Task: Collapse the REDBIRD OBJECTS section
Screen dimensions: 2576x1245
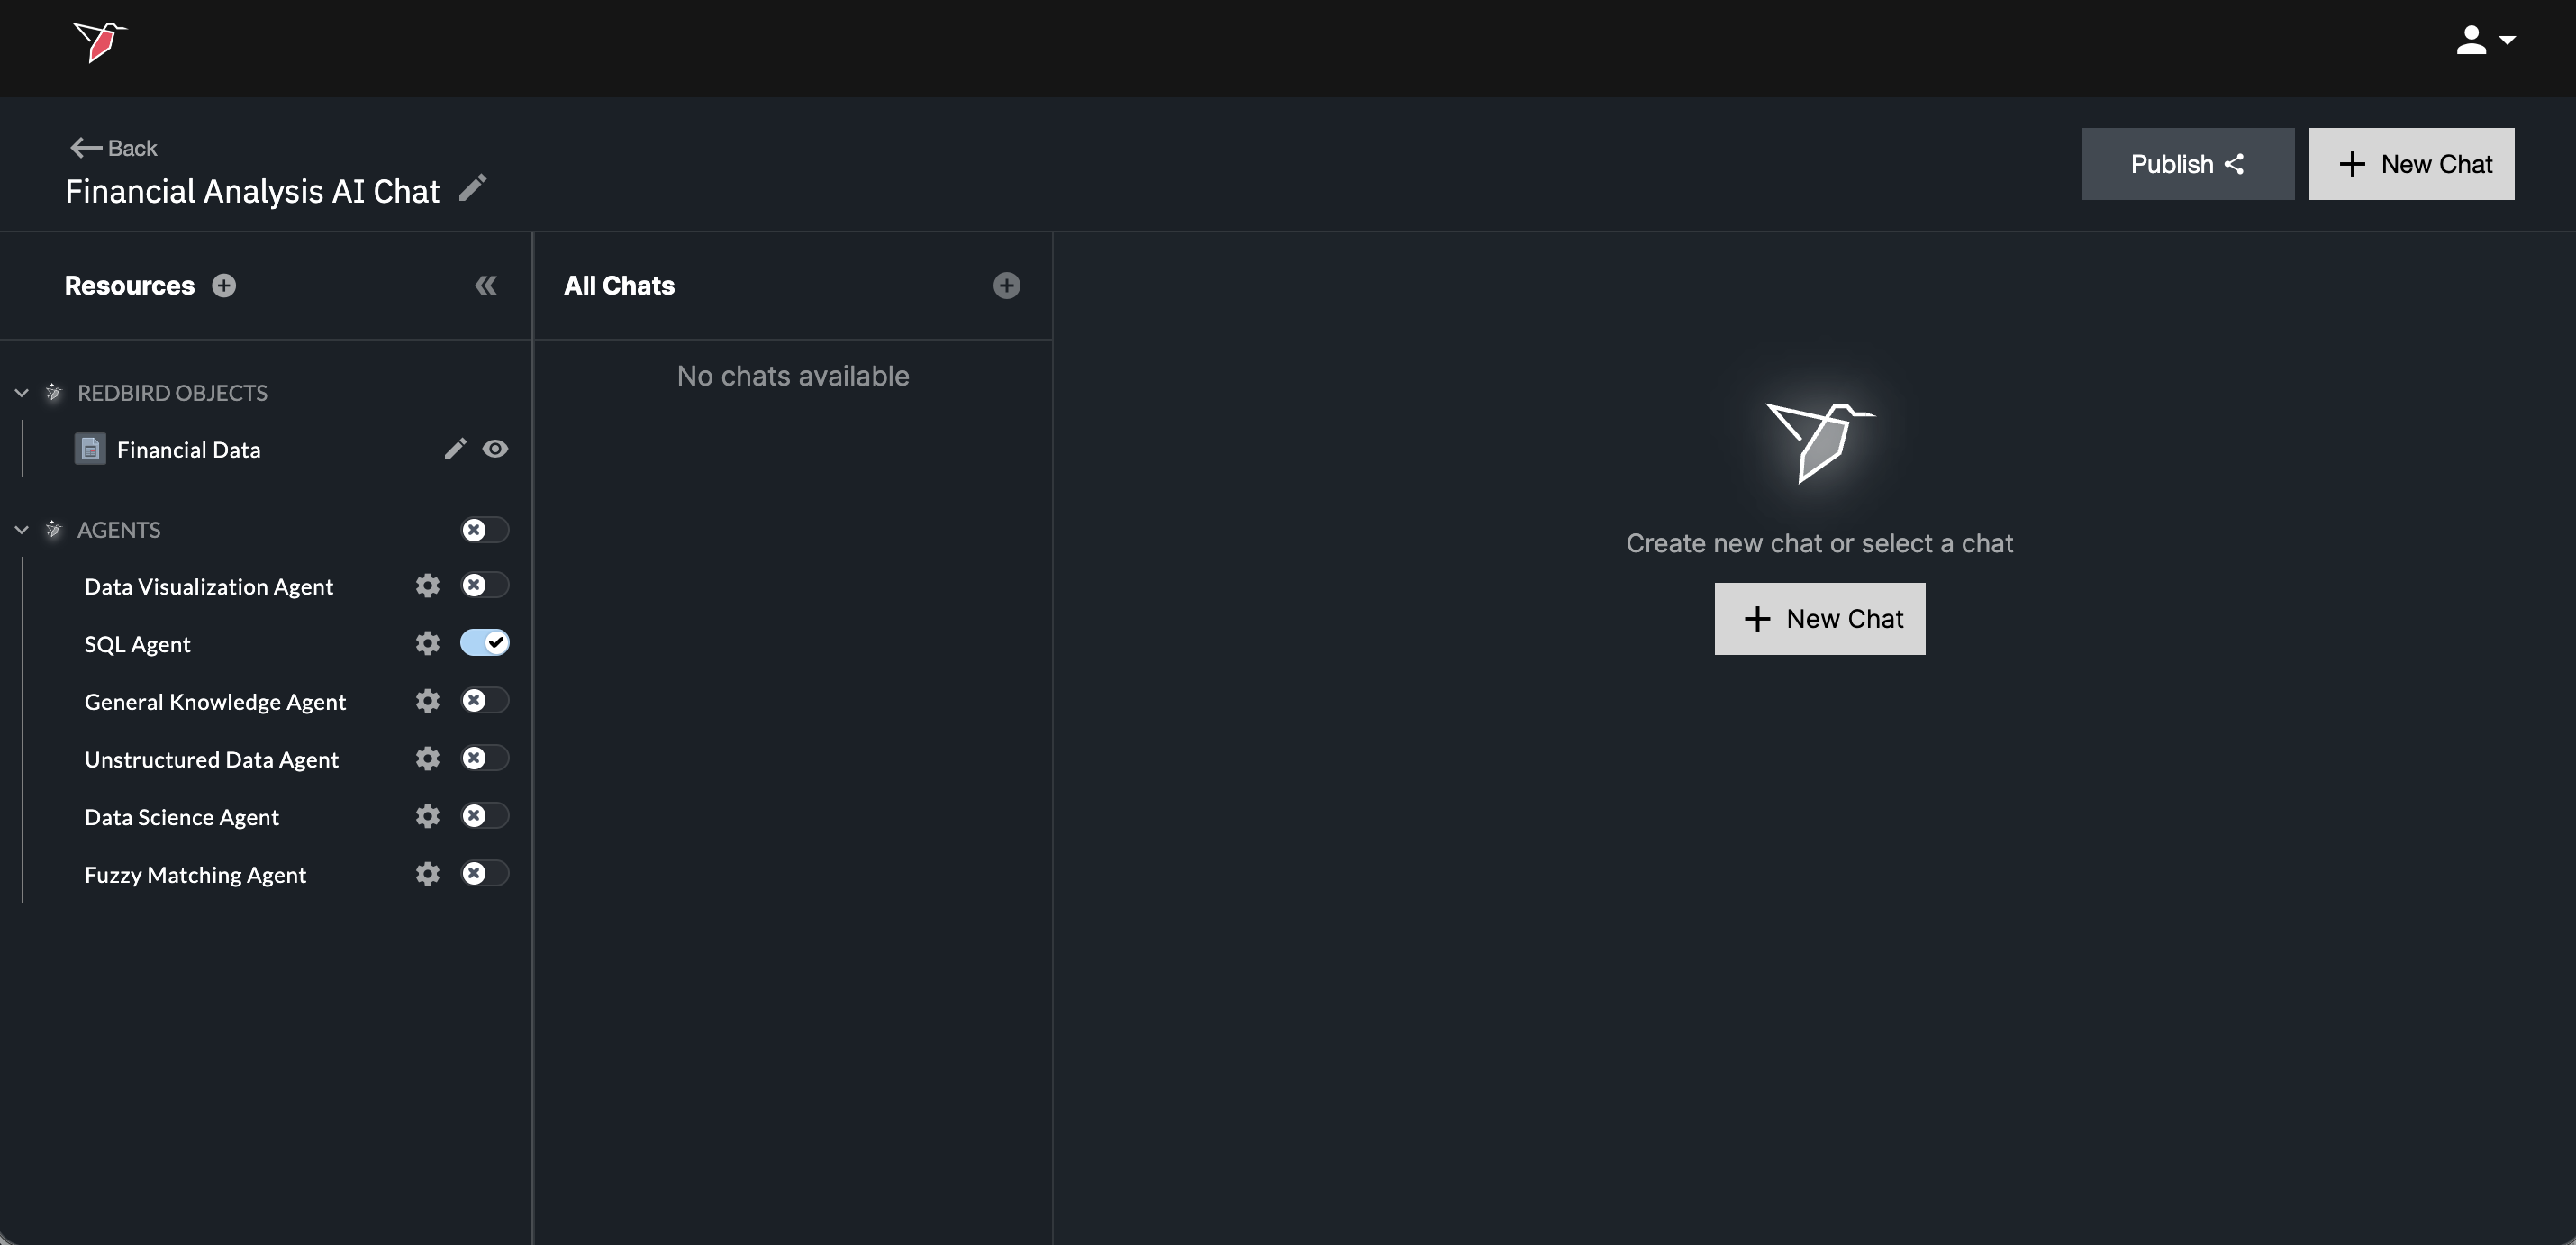Action: (22, 393)
